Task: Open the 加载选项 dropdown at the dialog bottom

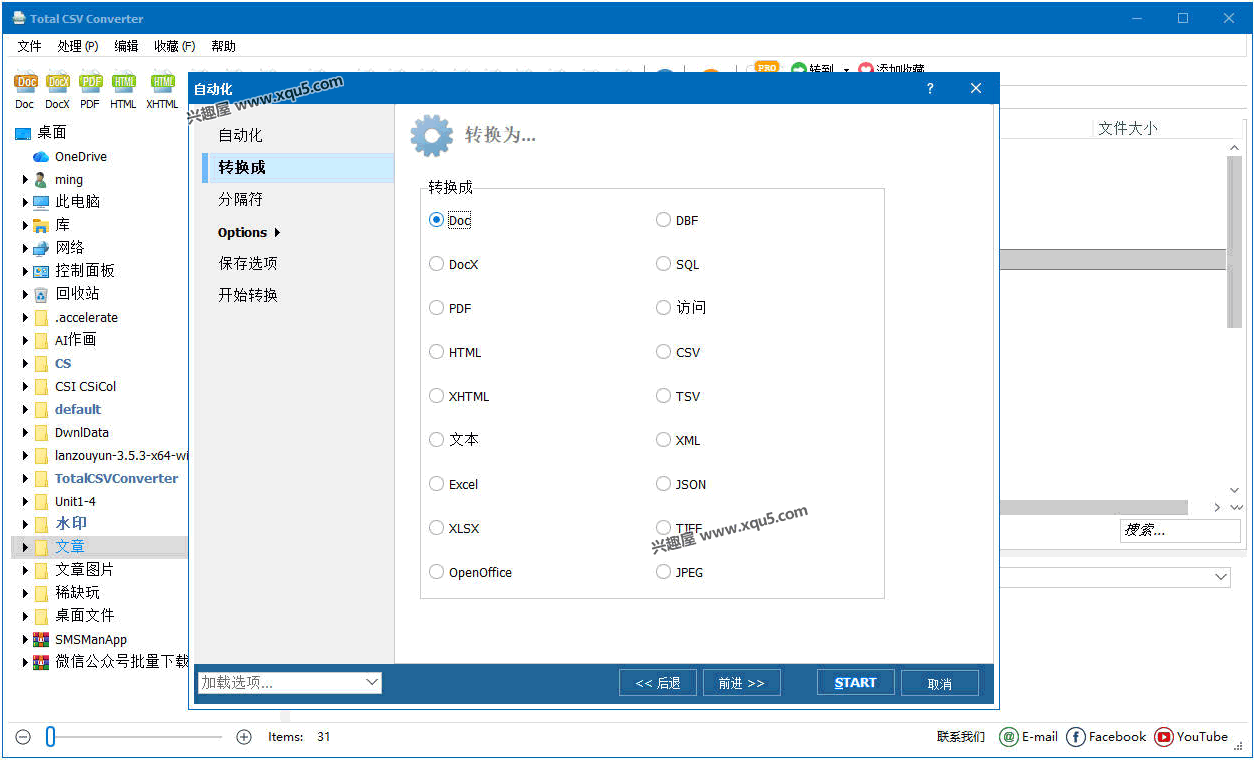Action: (288, 682)
